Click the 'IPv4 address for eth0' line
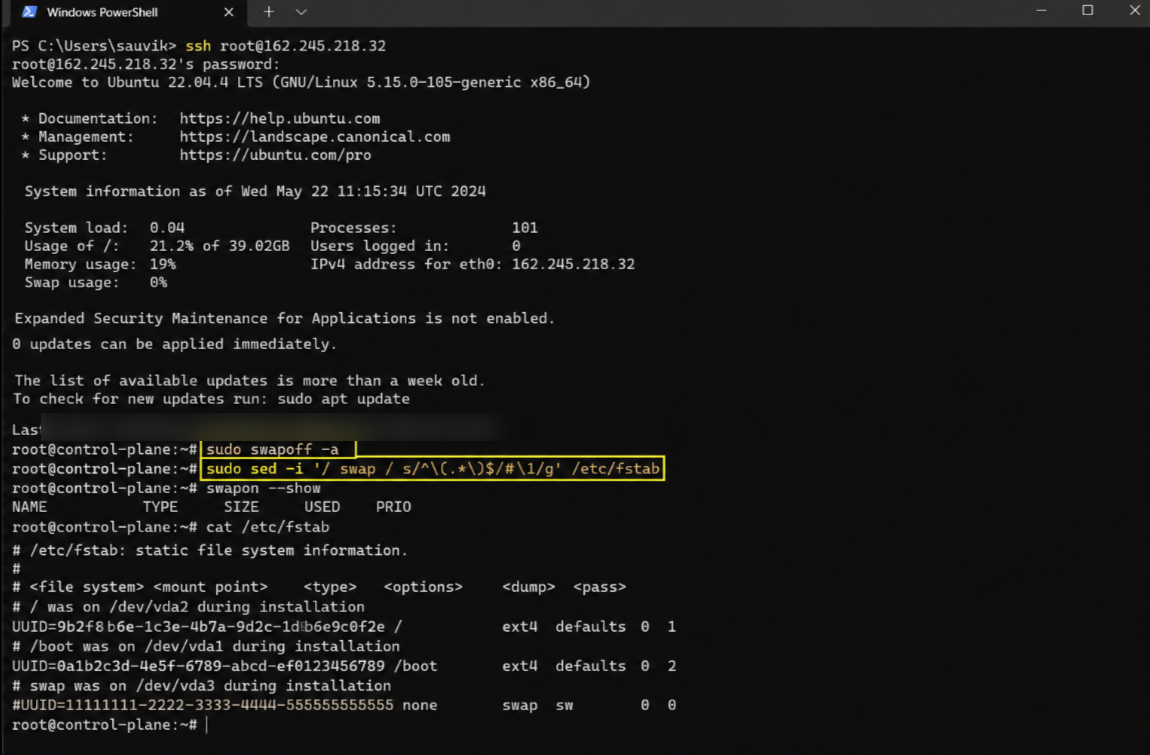This screenshot has width=1150, height=755. point(472,264)
